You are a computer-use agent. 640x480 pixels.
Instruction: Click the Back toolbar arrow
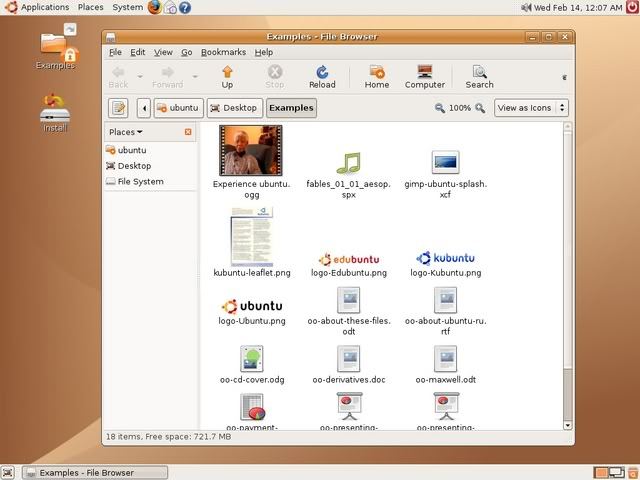118,72
